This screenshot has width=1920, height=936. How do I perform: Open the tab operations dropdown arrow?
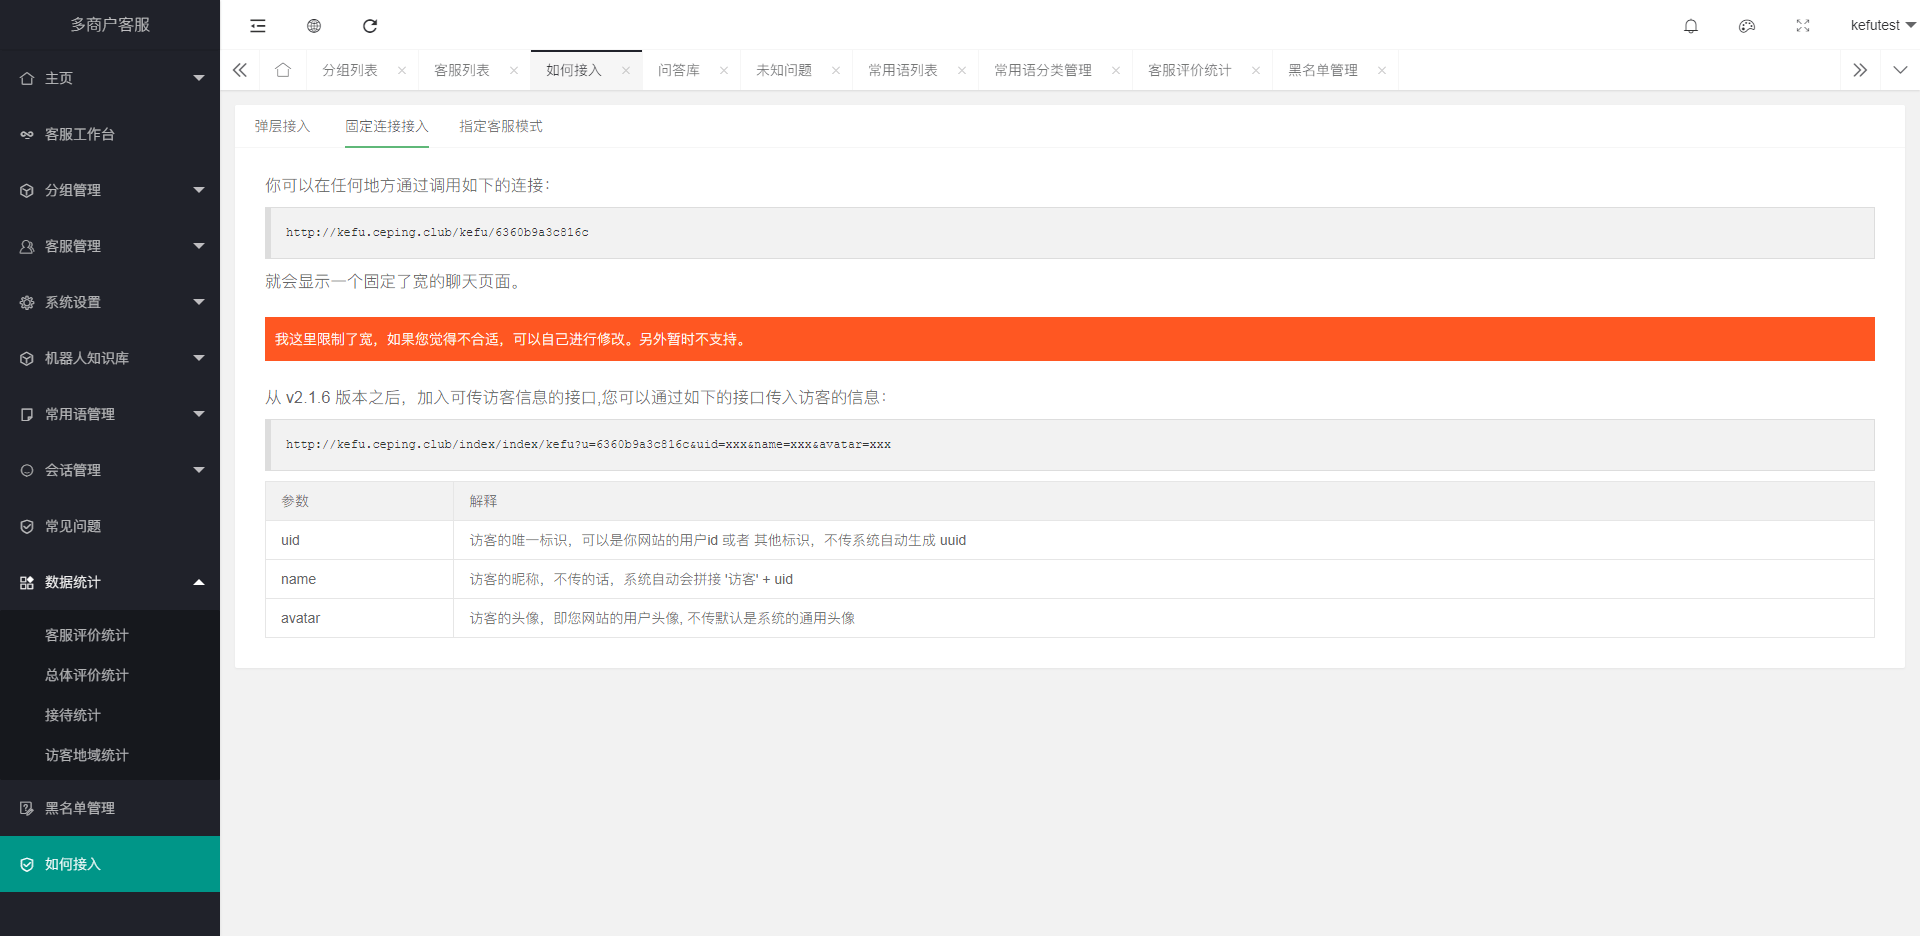pos(1900,70)
